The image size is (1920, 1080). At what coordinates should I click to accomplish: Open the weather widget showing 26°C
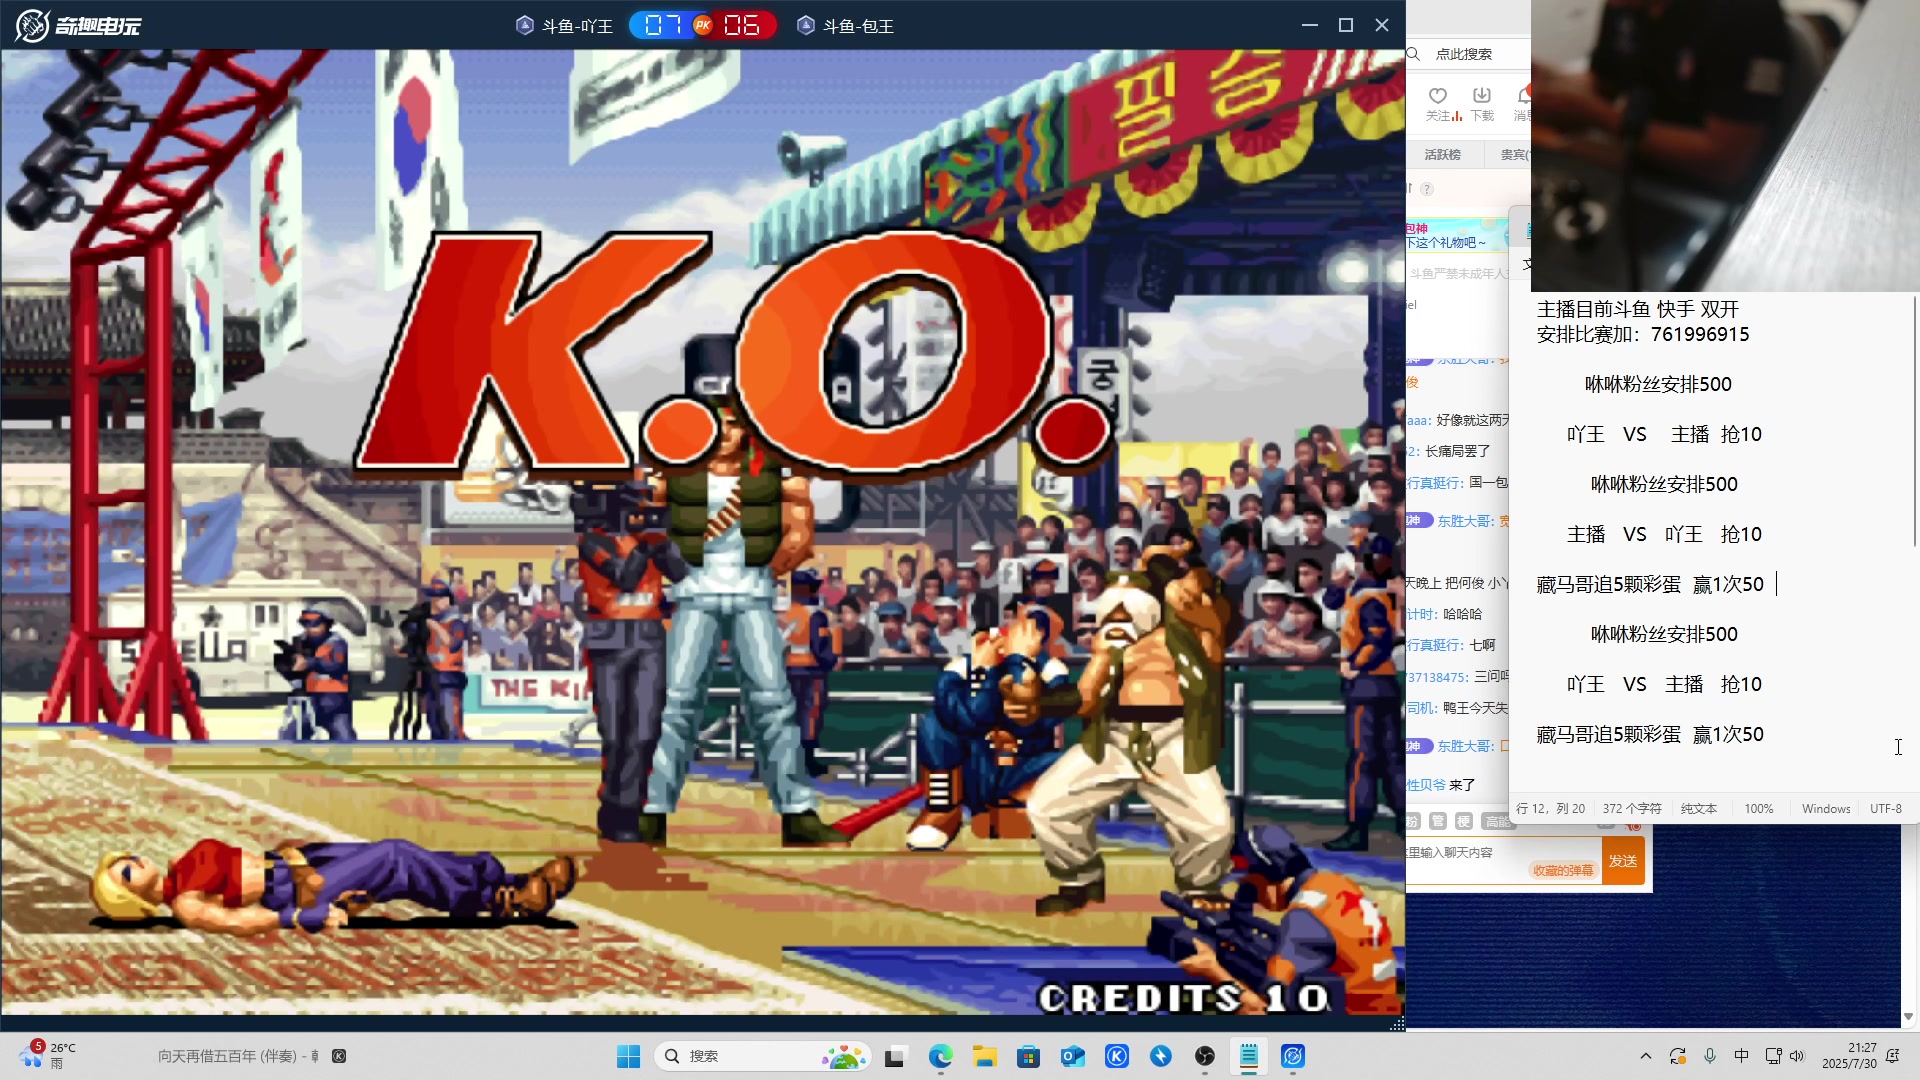point(46,1055)
